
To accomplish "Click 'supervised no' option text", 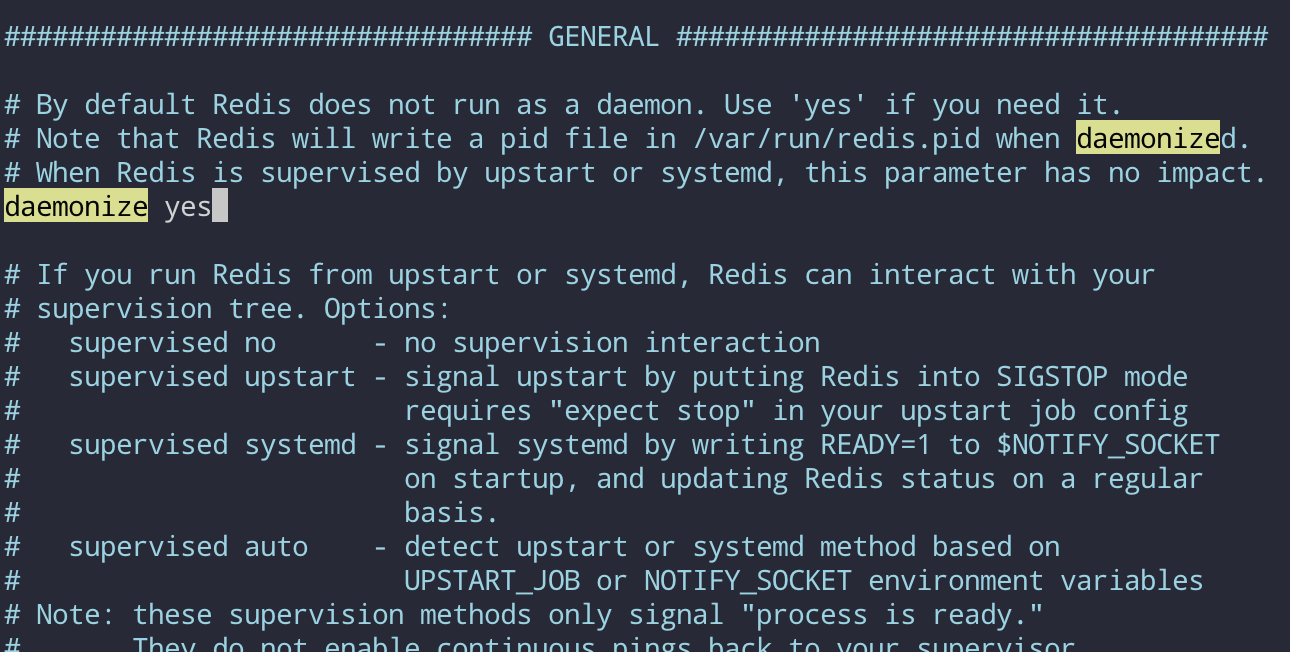I will click(x=172, y=343).
